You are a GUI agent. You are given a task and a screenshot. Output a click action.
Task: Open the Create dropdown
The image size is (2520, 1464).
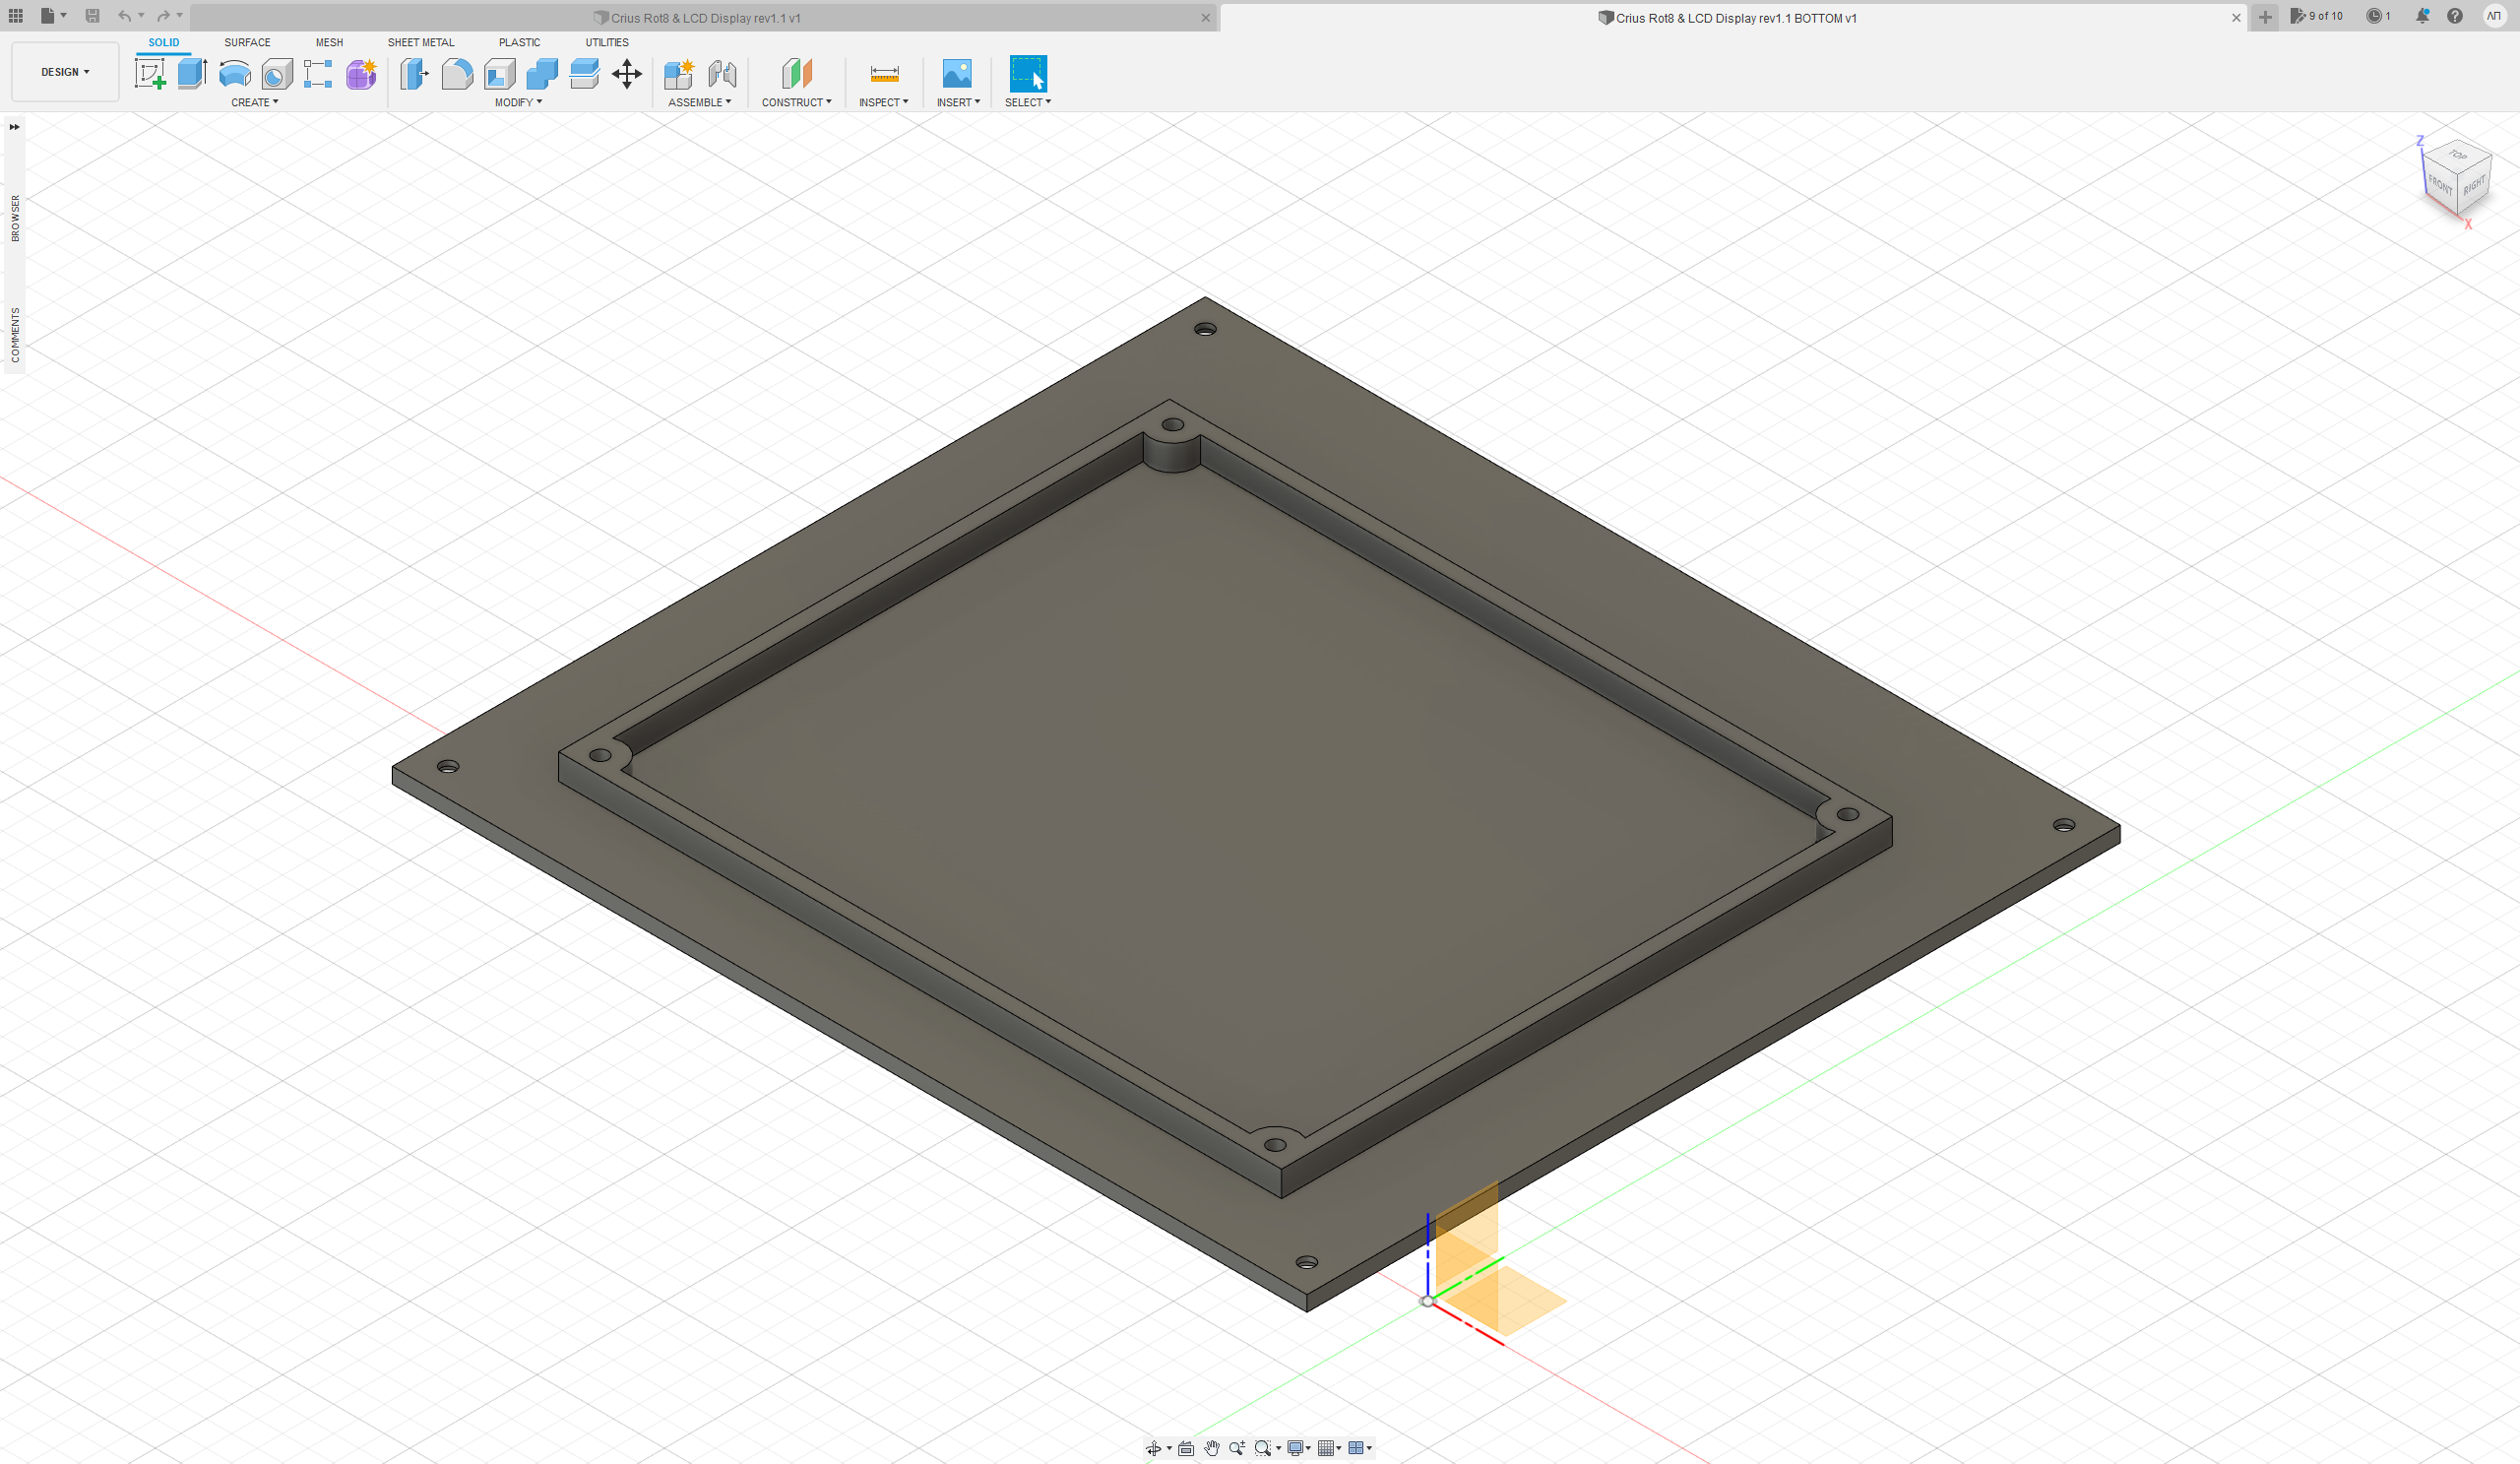point(255,101)
